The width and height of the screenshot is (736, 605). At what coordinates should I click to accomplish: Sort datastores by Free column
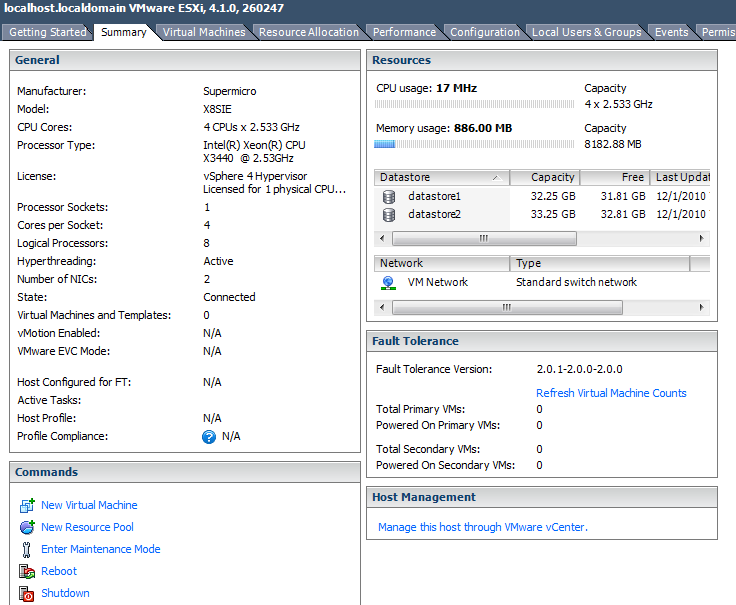[614, 177]
